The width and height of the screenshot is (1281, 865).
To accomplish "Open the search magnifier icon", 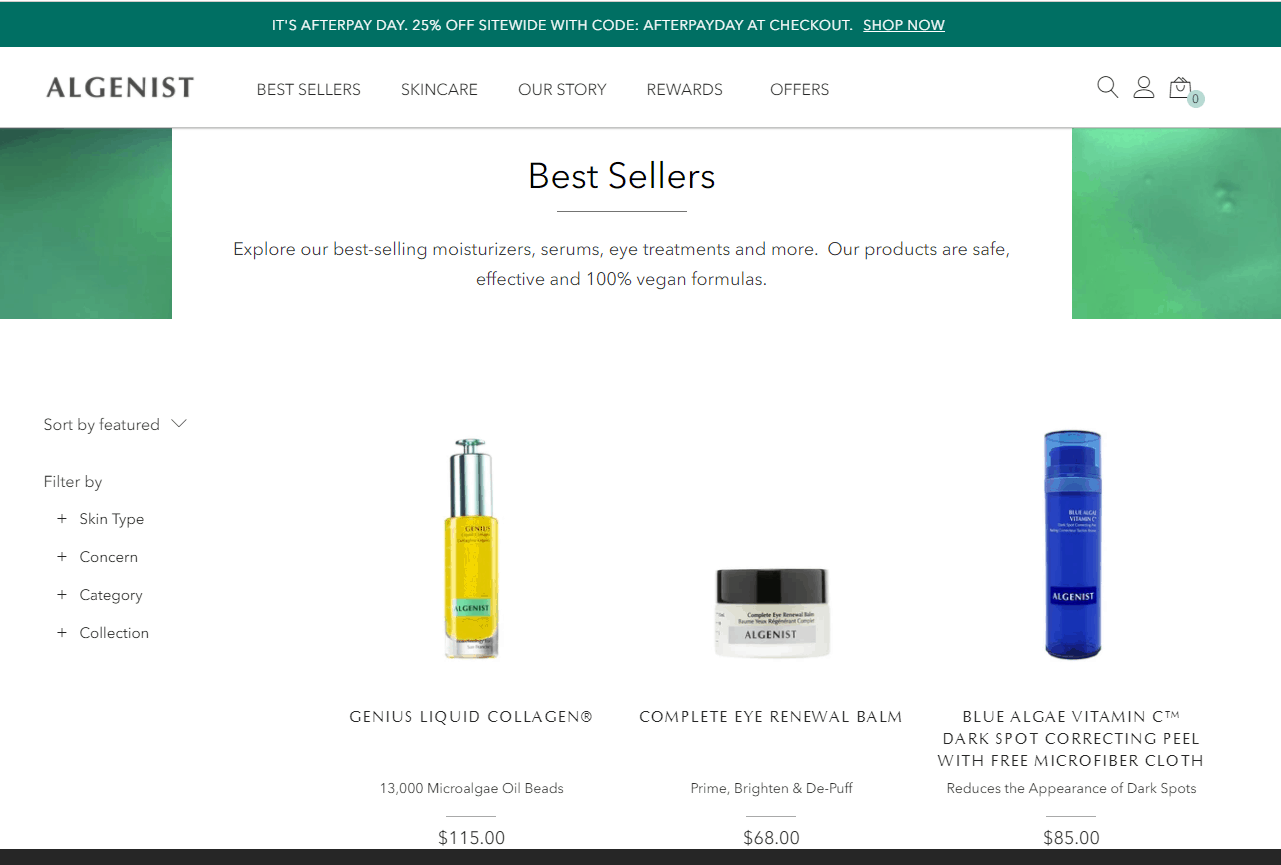I will tap(1107, 87).
